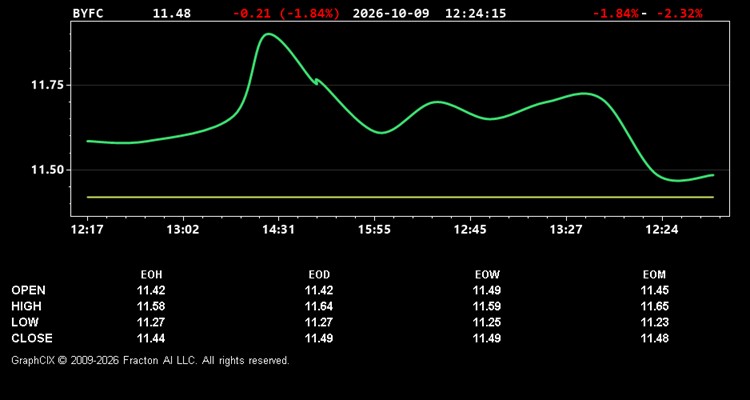Click the LOW row label
Screen dimensions: 750x400
coord(25,322)
